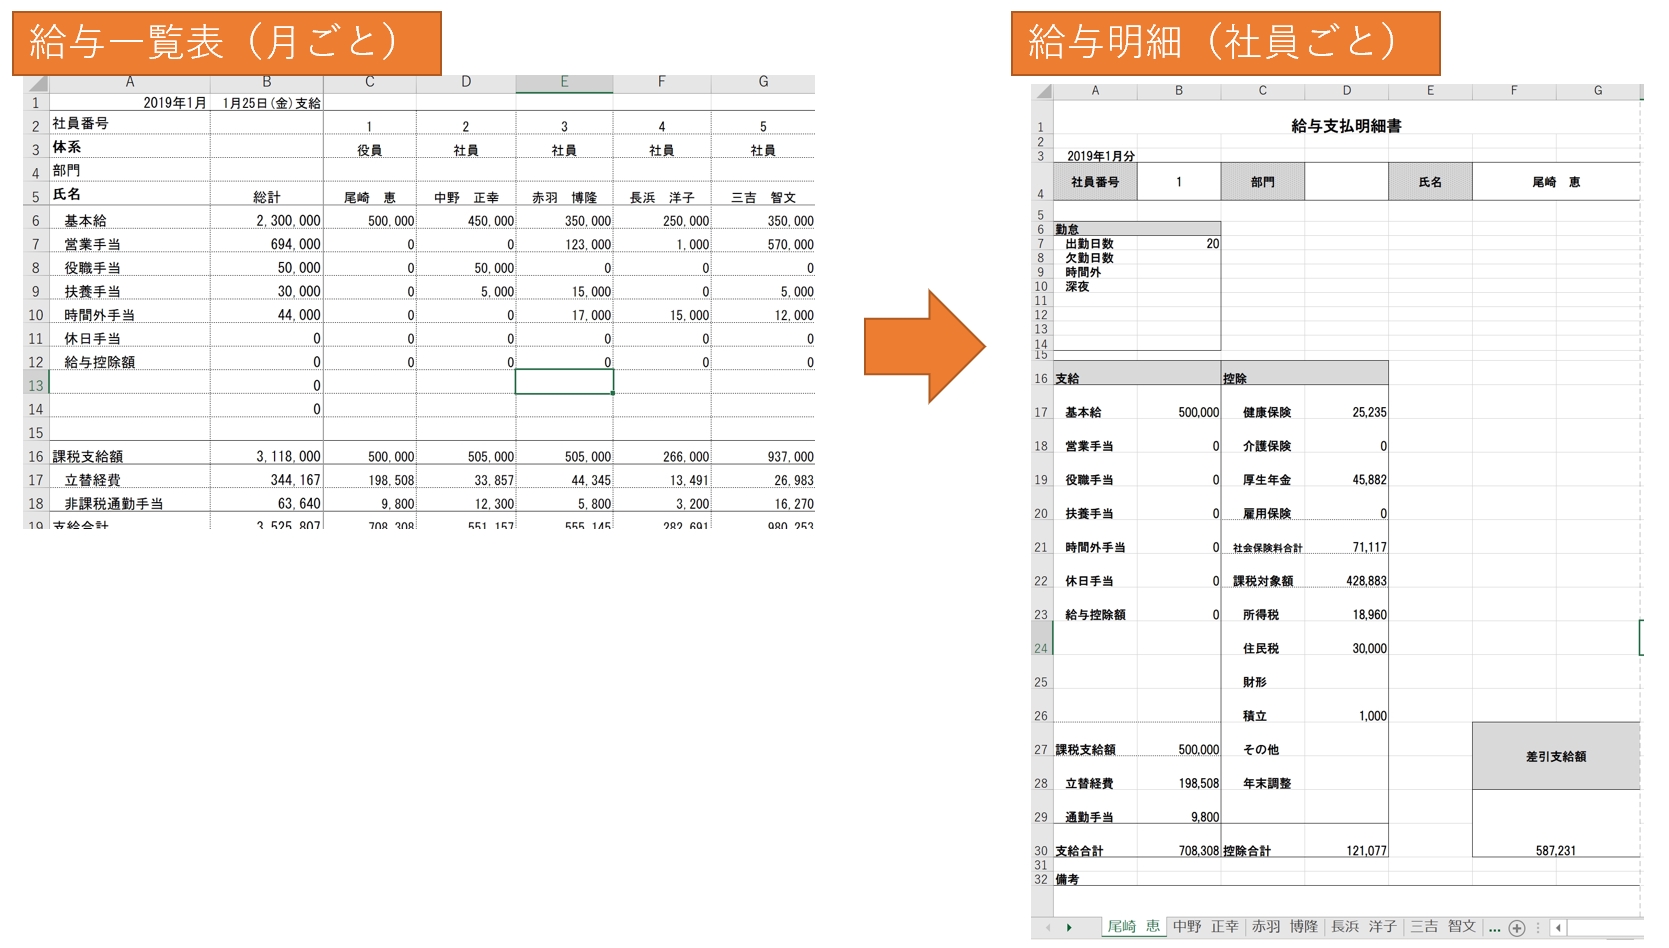Click the 1月25日(金)支給 cell
The height and width of the screenshot is (948, 1669).
(267, 102)
